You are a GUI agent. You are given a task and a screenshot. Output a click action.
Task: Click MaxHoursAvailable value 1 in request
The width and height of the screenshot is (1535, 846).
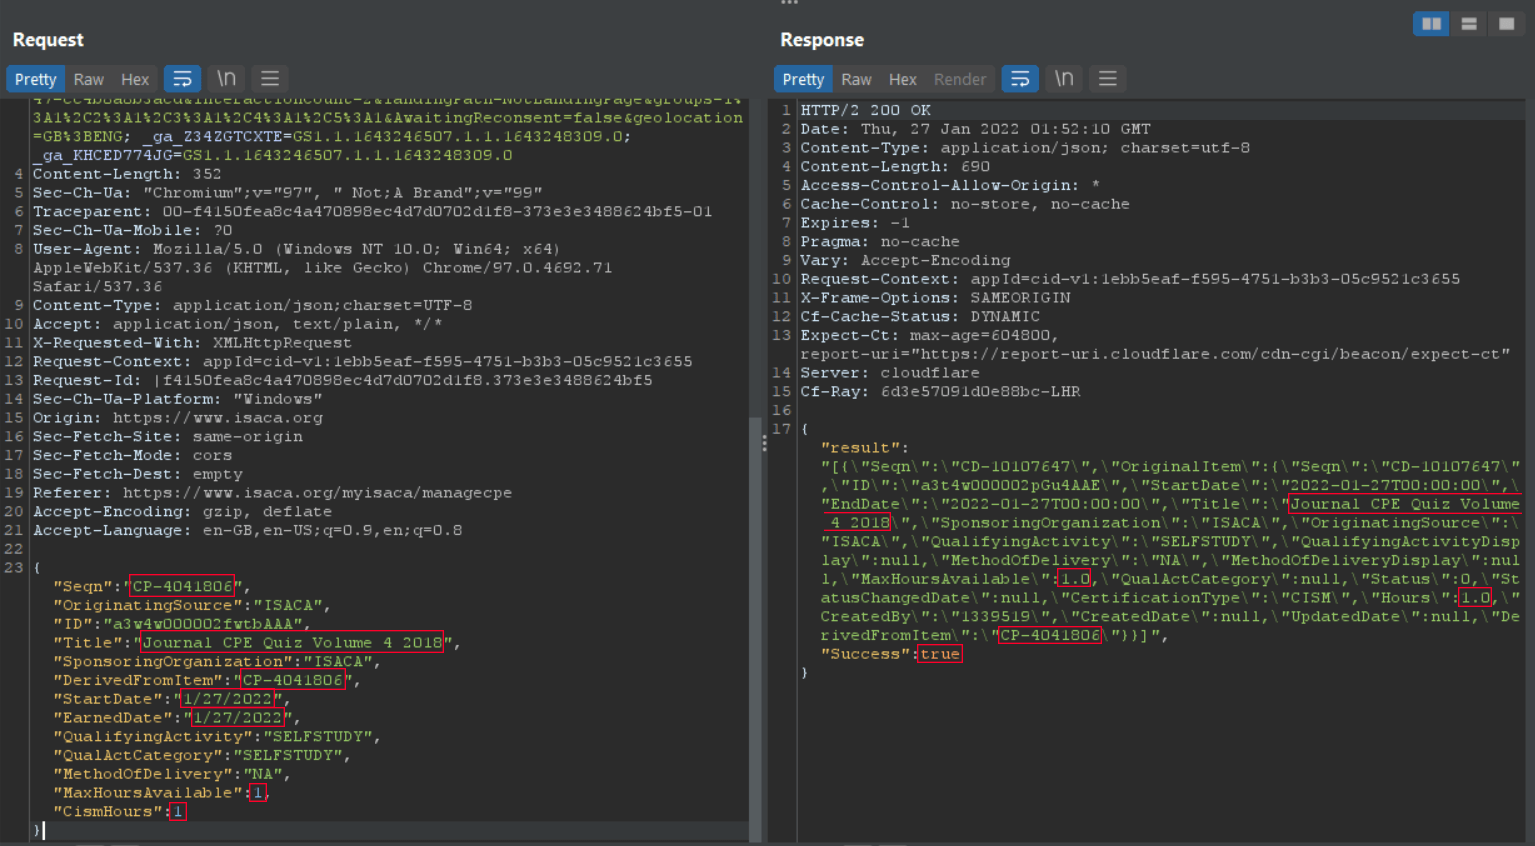click(258, 793)
